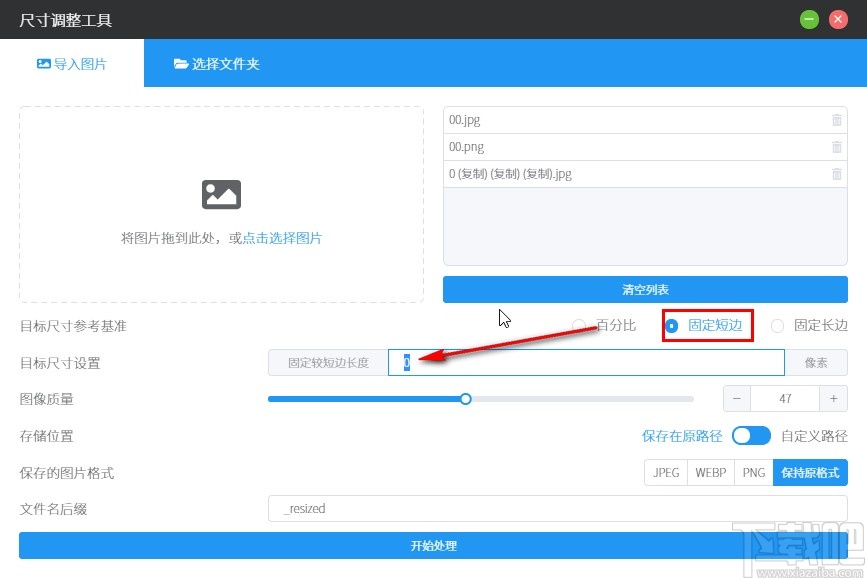Image resolution: width=867 pixels, height=578 pixels.
Task: Select the 固定长边 radio button
Action: point(777,326)
